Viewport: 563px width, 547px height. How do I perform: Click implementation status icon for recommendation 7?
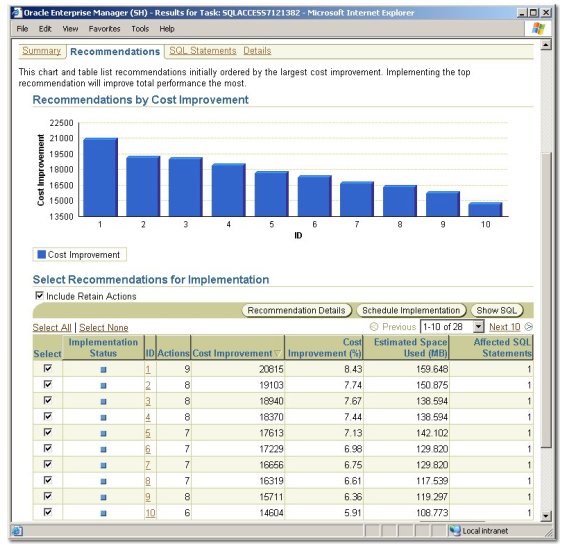pos(103,465)
